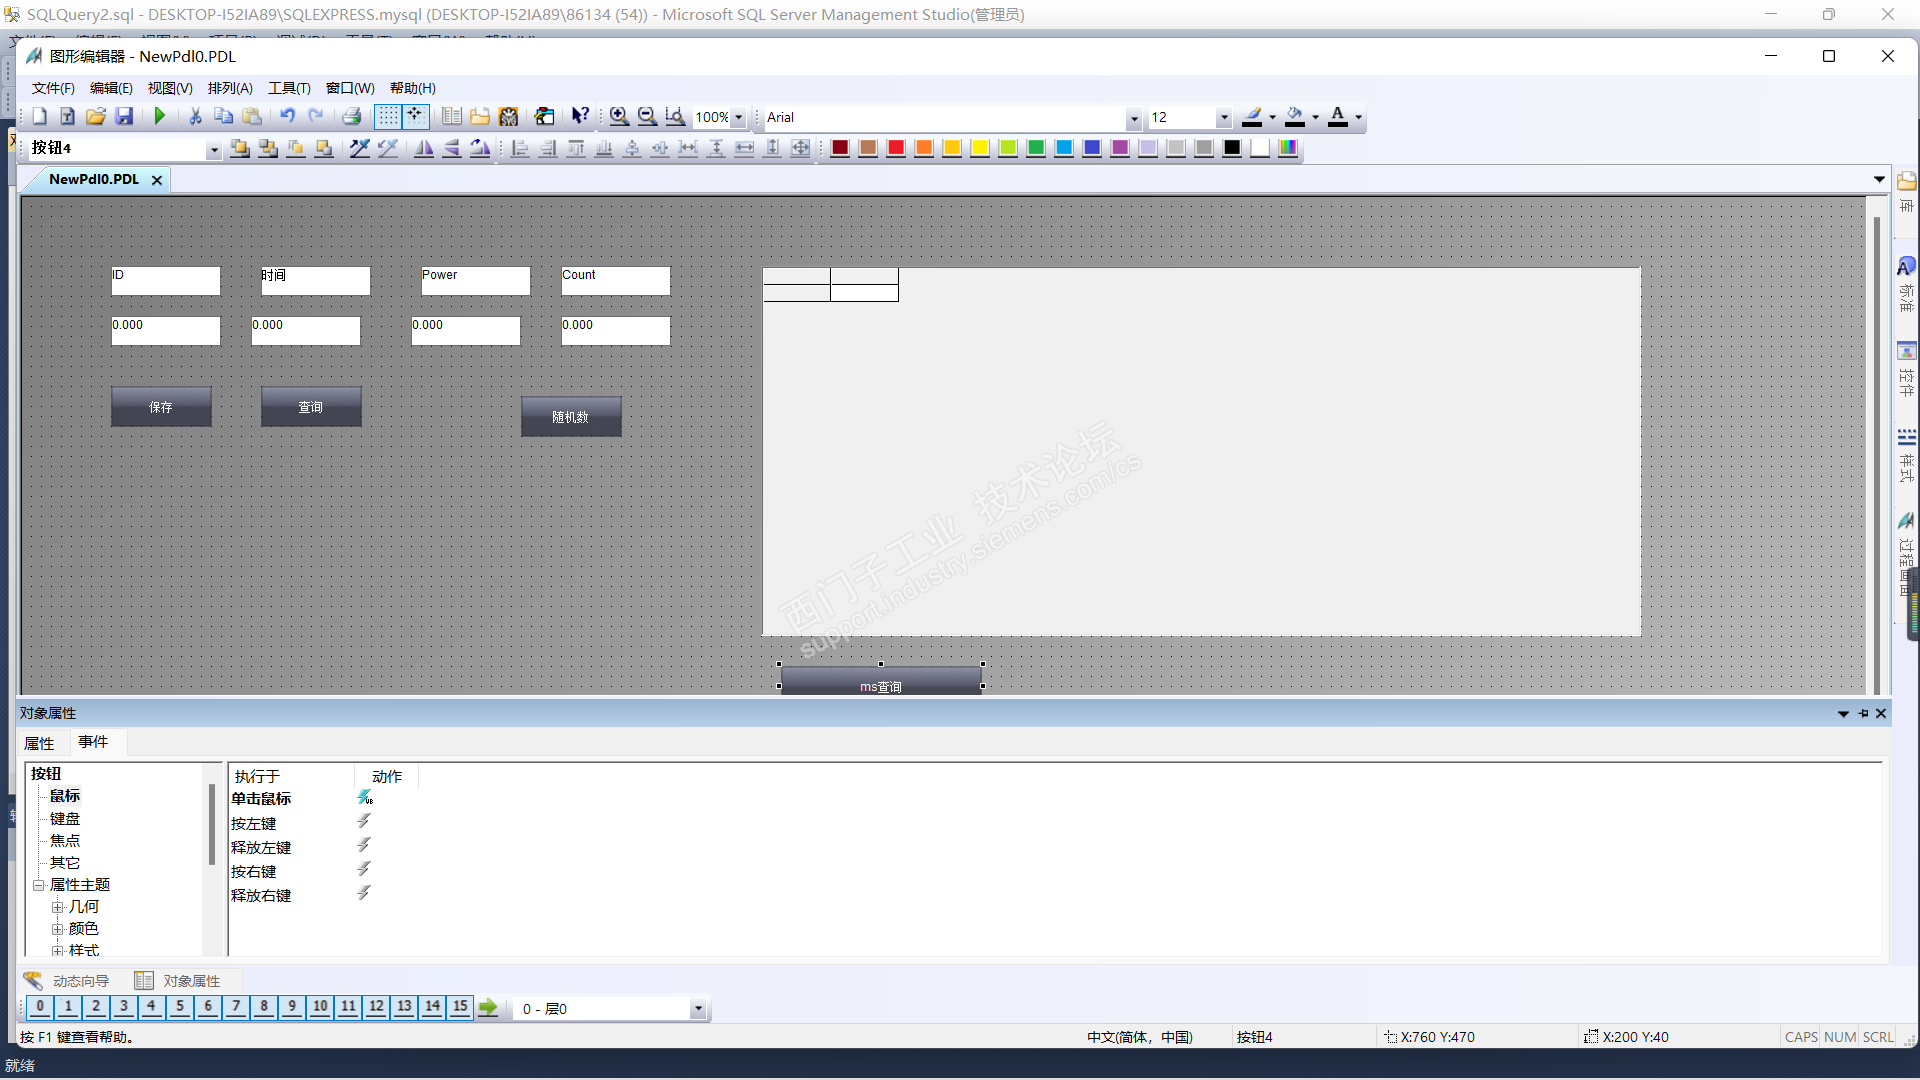This screenshot has width=1920, height=1080.
Task: Click the undo arrow icon
Action: point(287,117)
